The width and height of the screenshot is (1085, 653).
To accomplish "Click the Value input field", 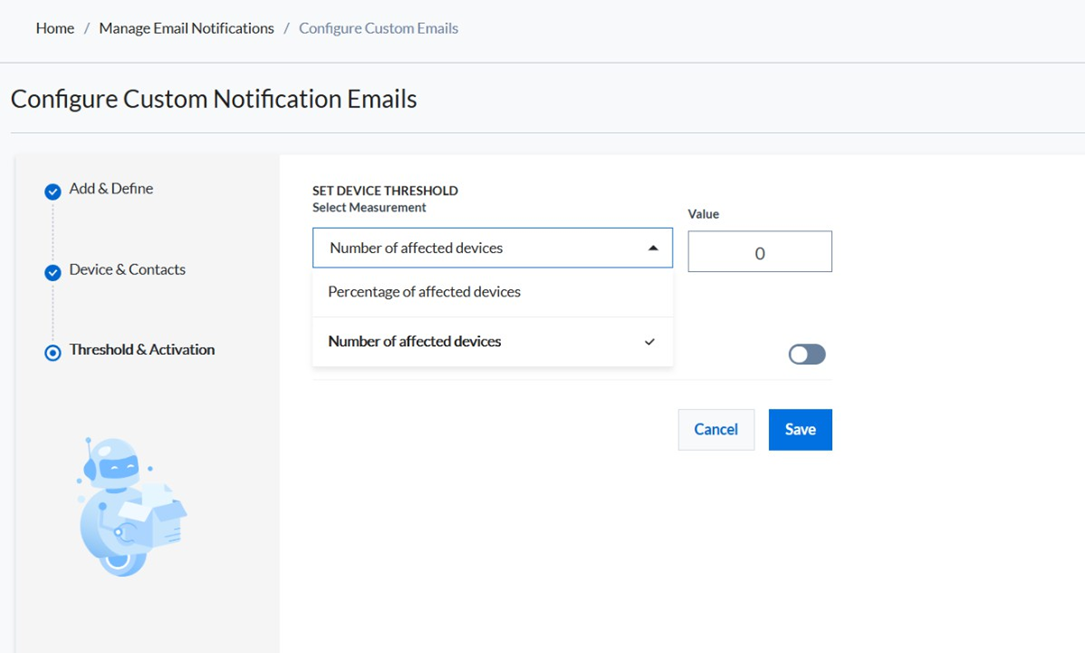I will click(x=759, y=253).
